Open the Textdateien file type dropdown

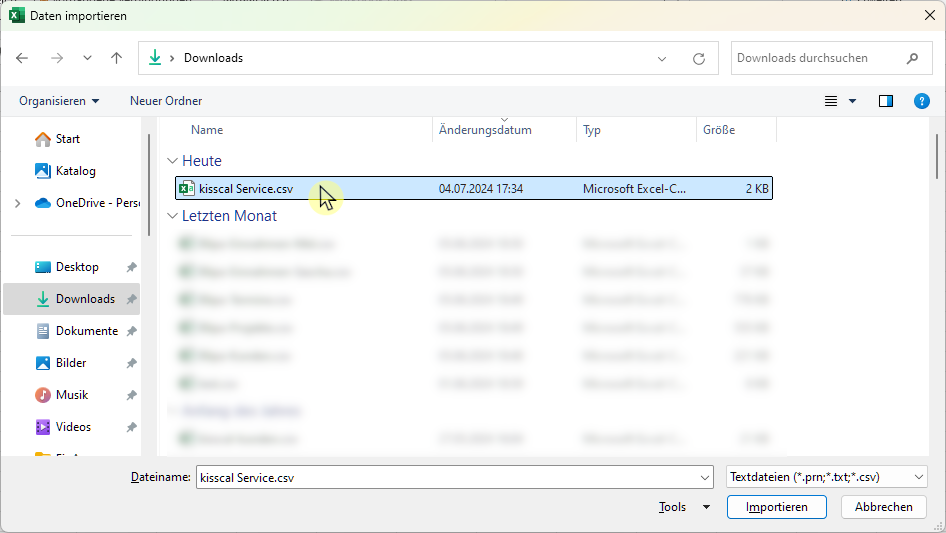coord(827,477)
